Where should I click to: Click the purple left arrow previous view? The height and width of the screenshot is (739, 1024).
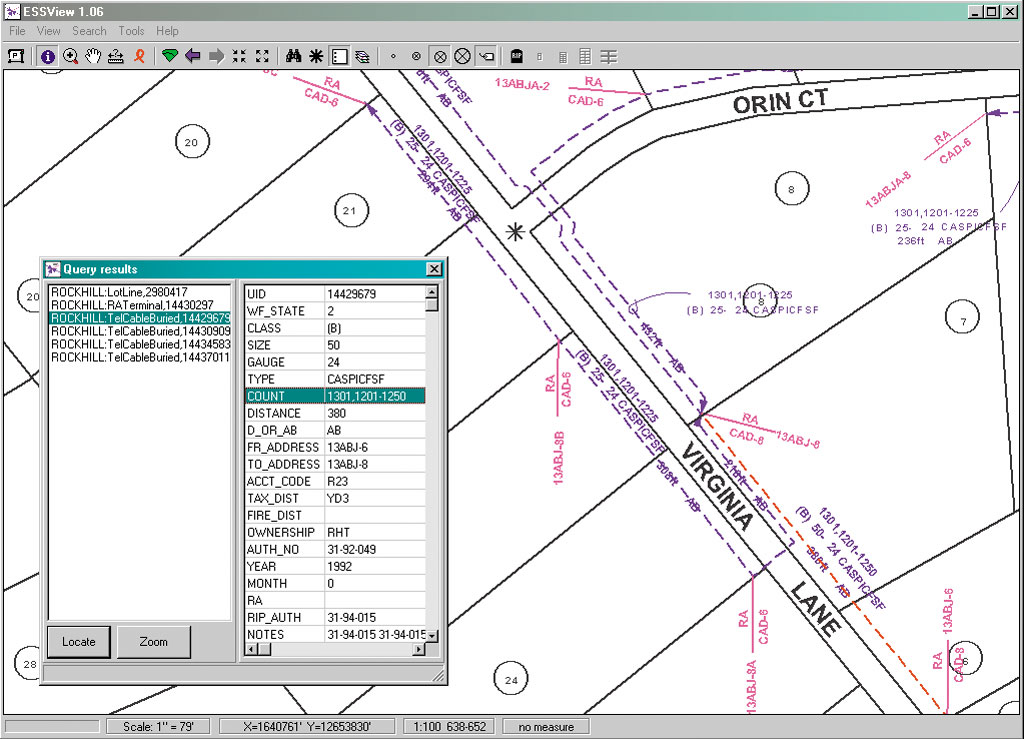tap(193, 56)
